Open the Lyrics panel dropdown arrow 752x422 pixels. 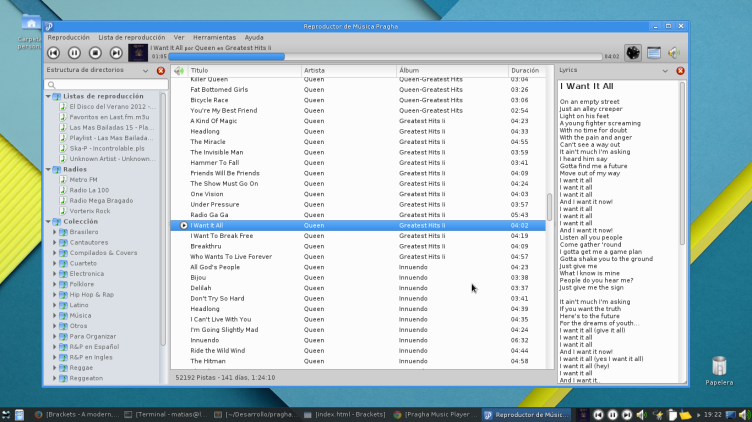[667, 71]
